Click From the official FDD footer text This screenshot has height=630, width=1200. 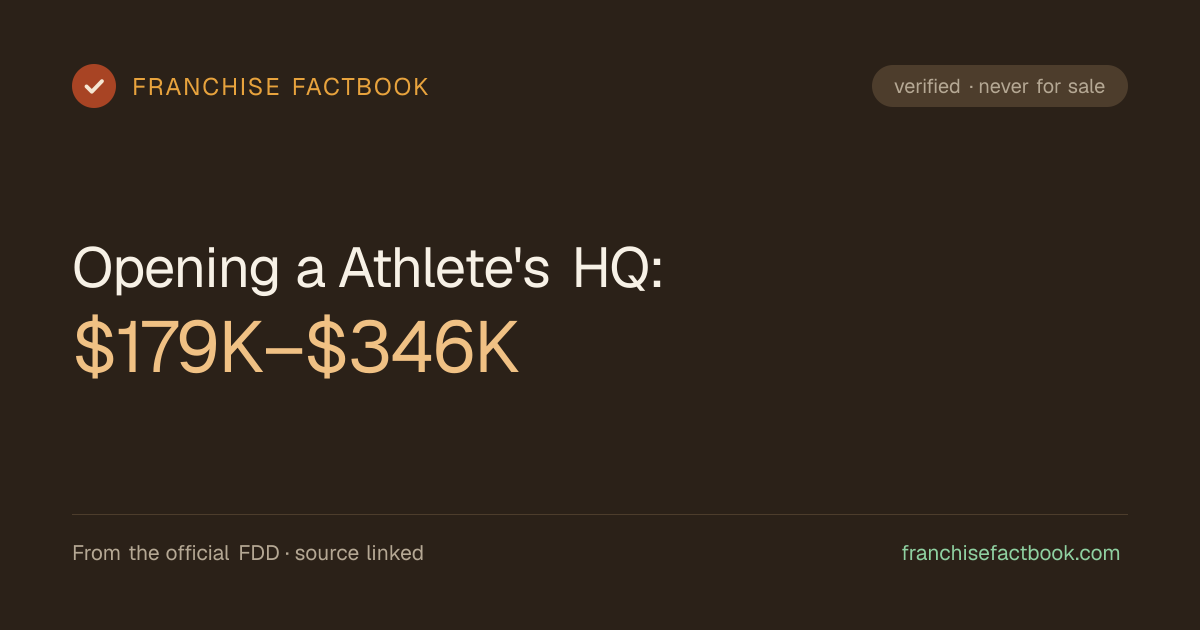pyautogui.click(x=176, y=553)
